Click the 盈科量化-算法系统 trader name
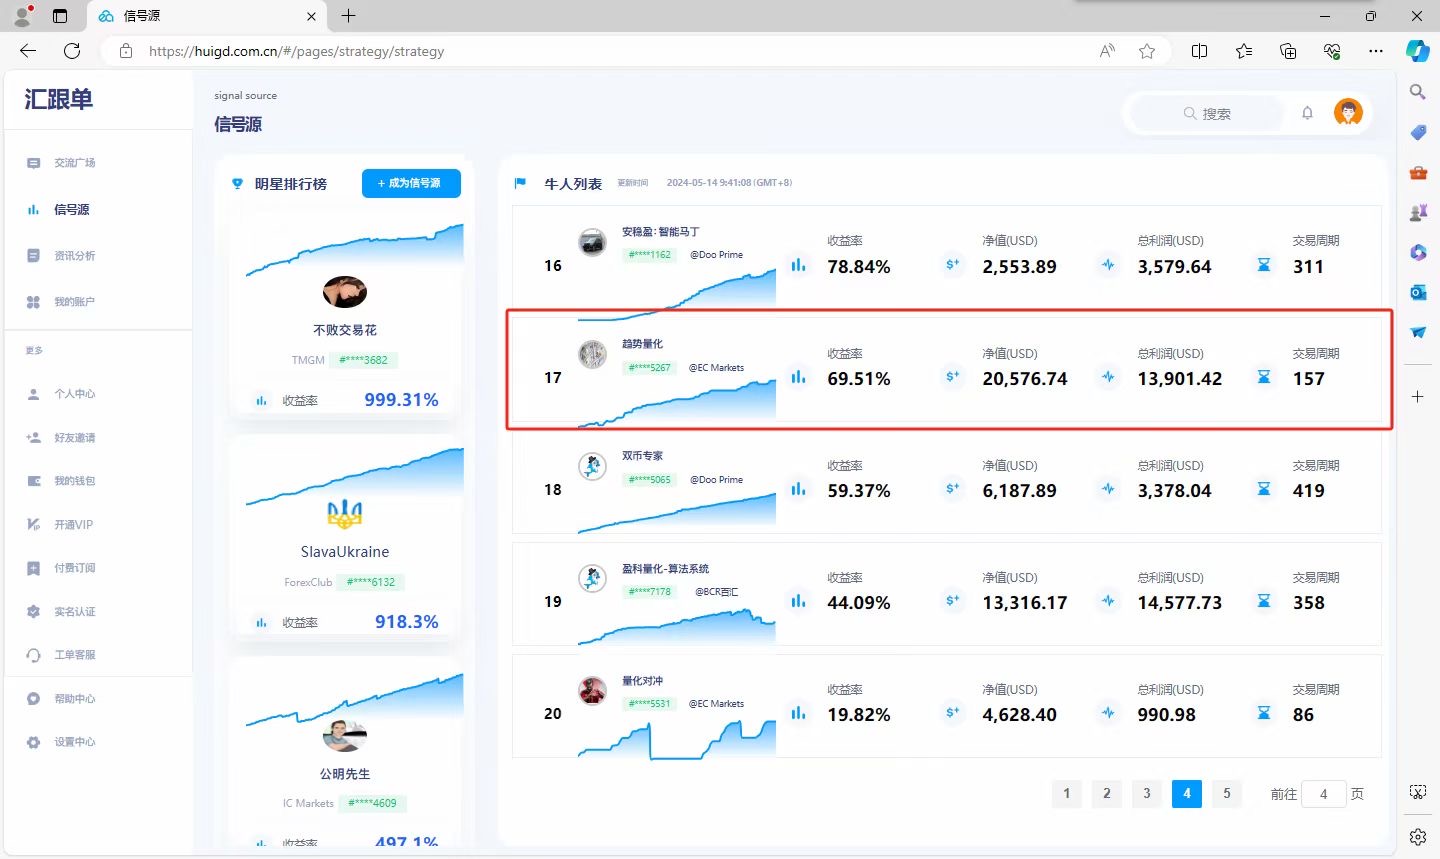This screenshot has width=1440, height=859. coord(665,569)
